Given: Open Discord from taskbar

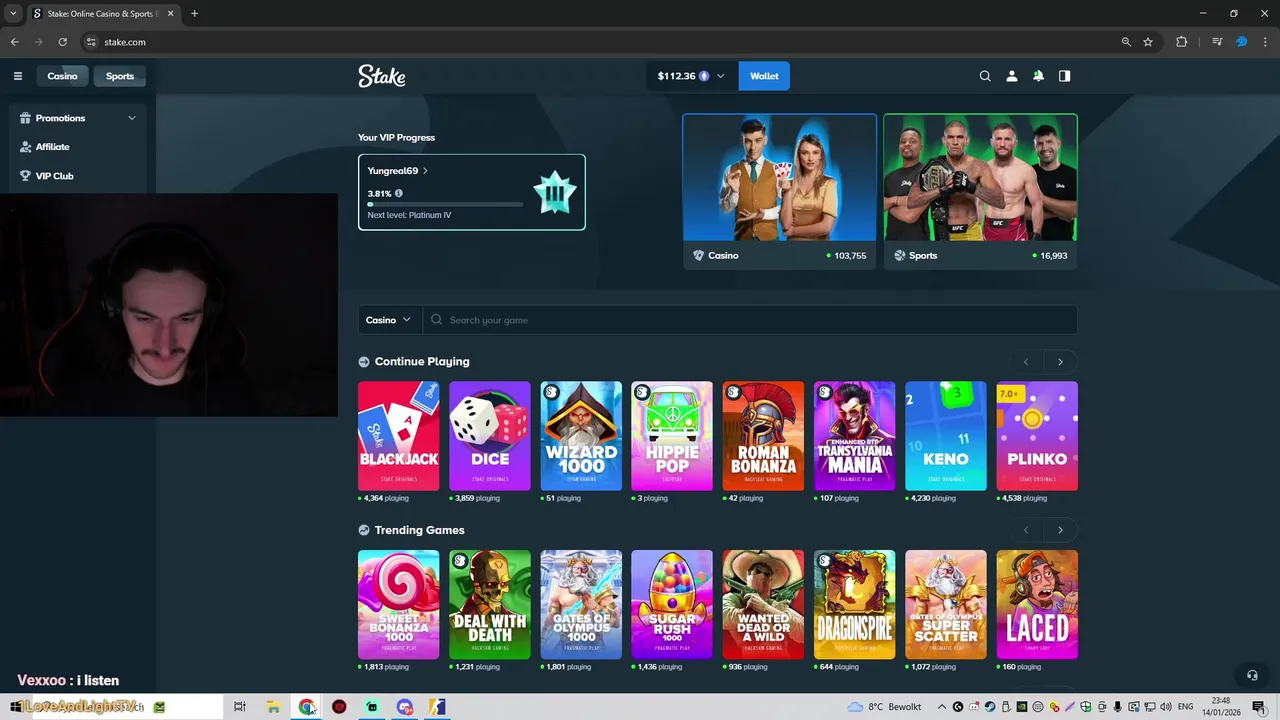Looking at the screenshot, I should (405, 707).
